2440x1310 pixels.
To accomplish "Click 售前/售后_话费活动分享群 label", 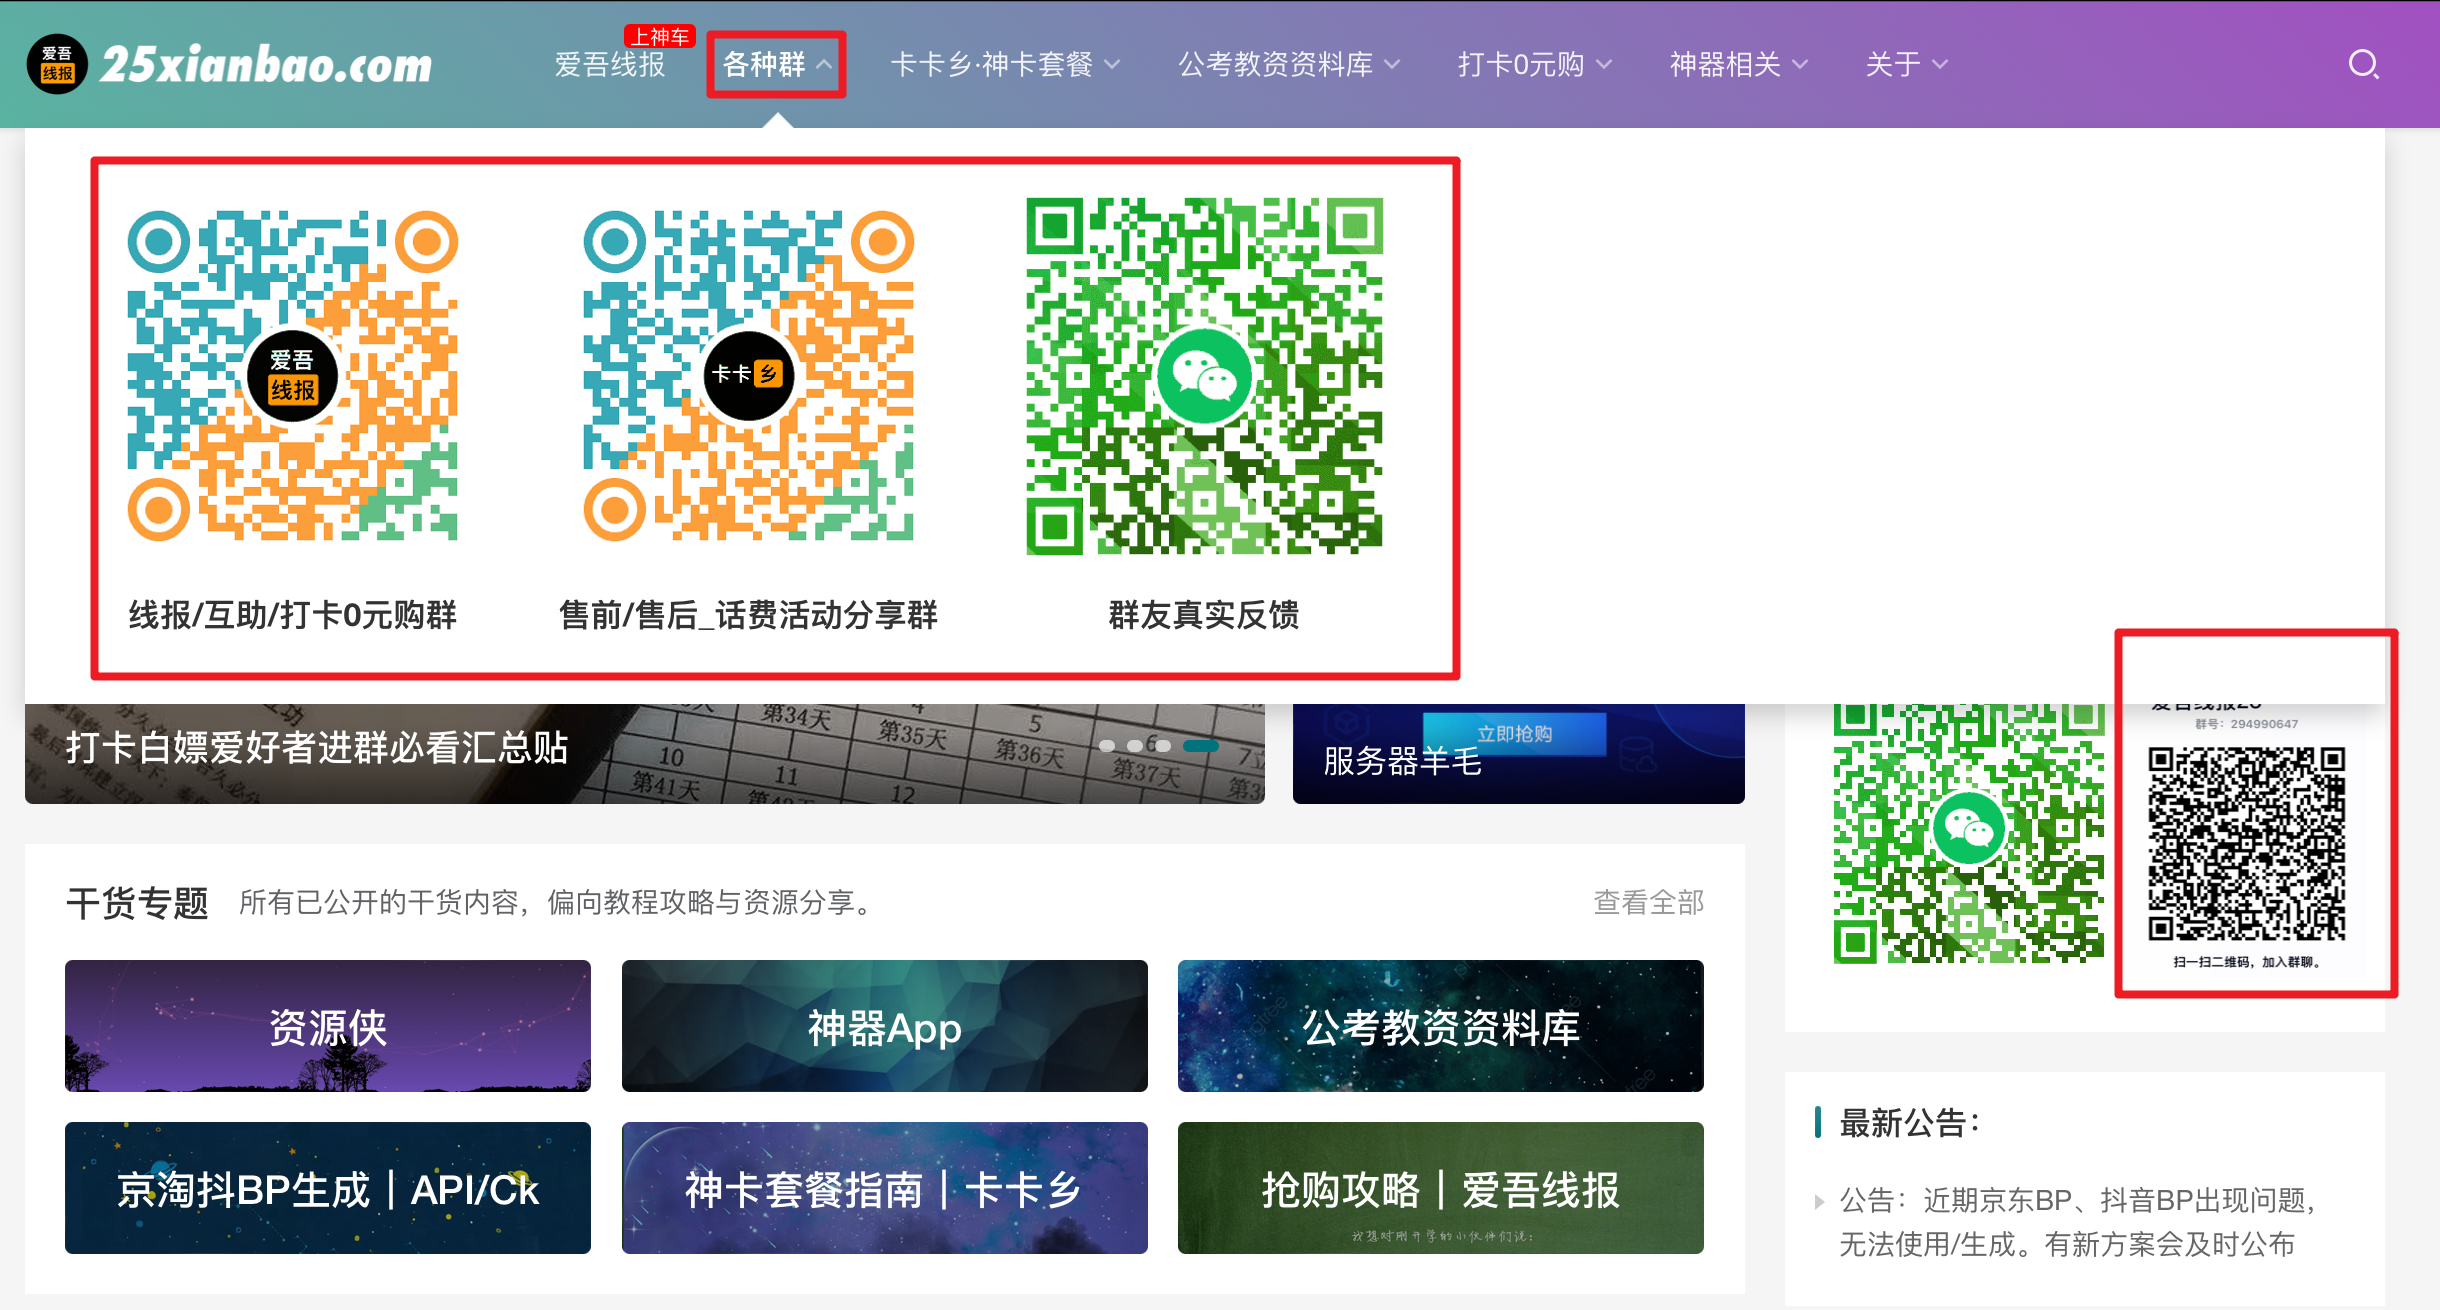I will point(749,614).
